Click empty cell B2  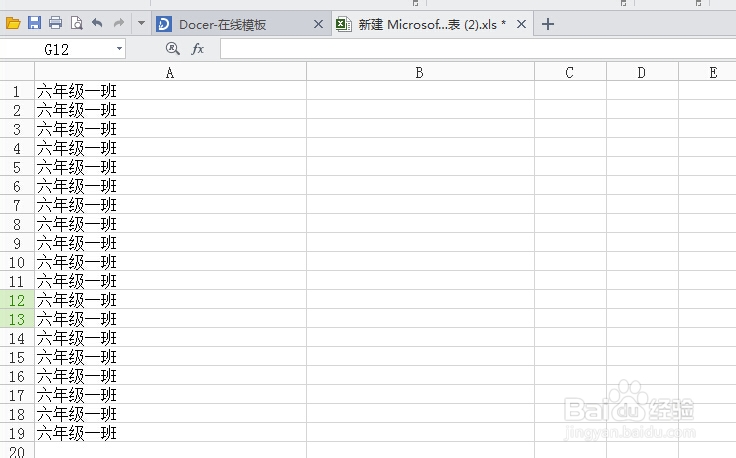420,110
